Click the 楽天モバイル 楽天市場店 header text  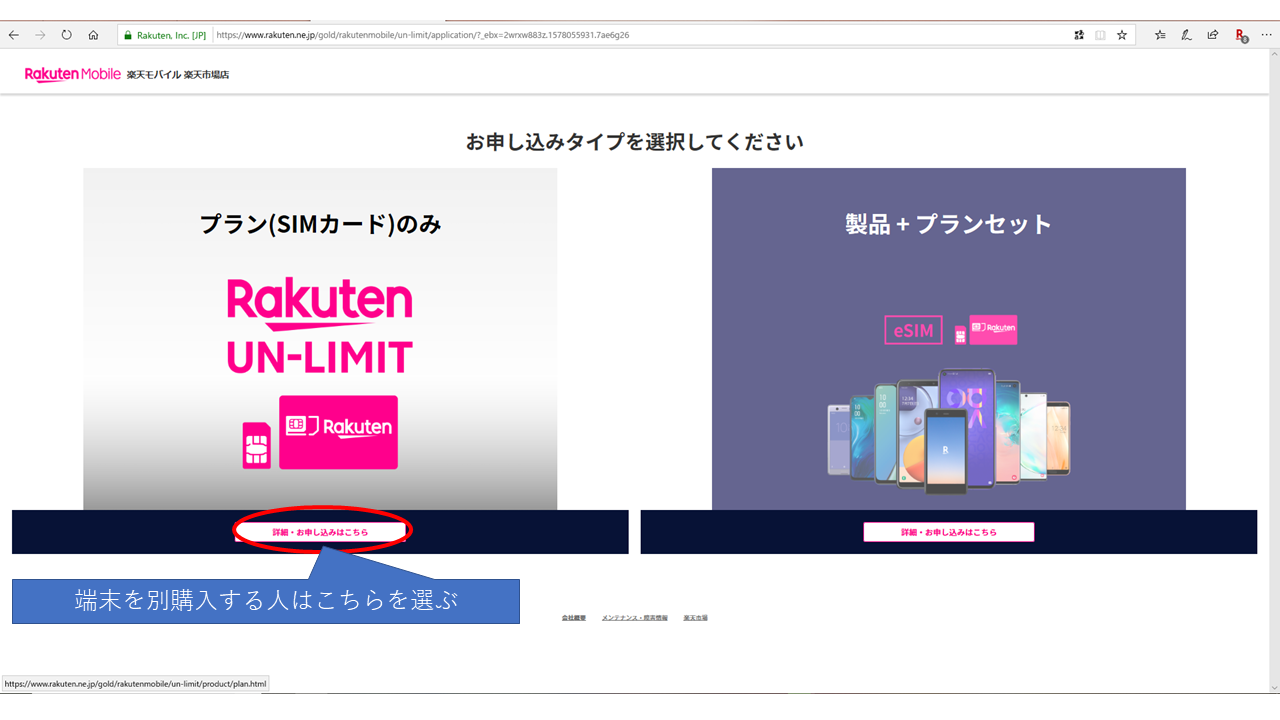coord(178,75)
